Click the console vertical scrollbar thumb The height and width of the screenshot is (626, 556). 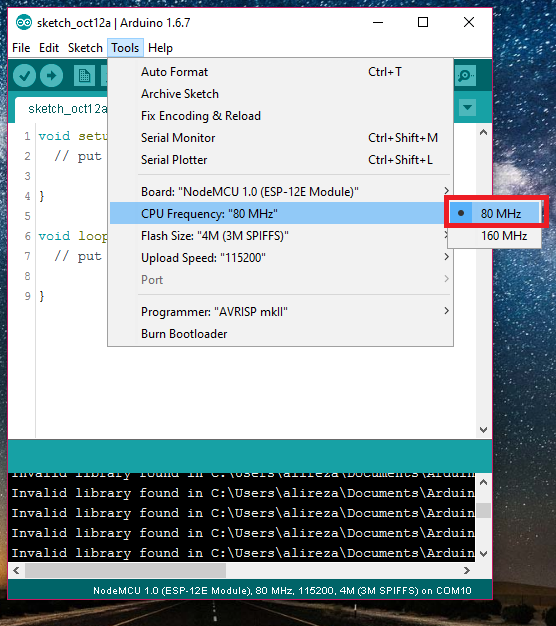click(483, 511)
